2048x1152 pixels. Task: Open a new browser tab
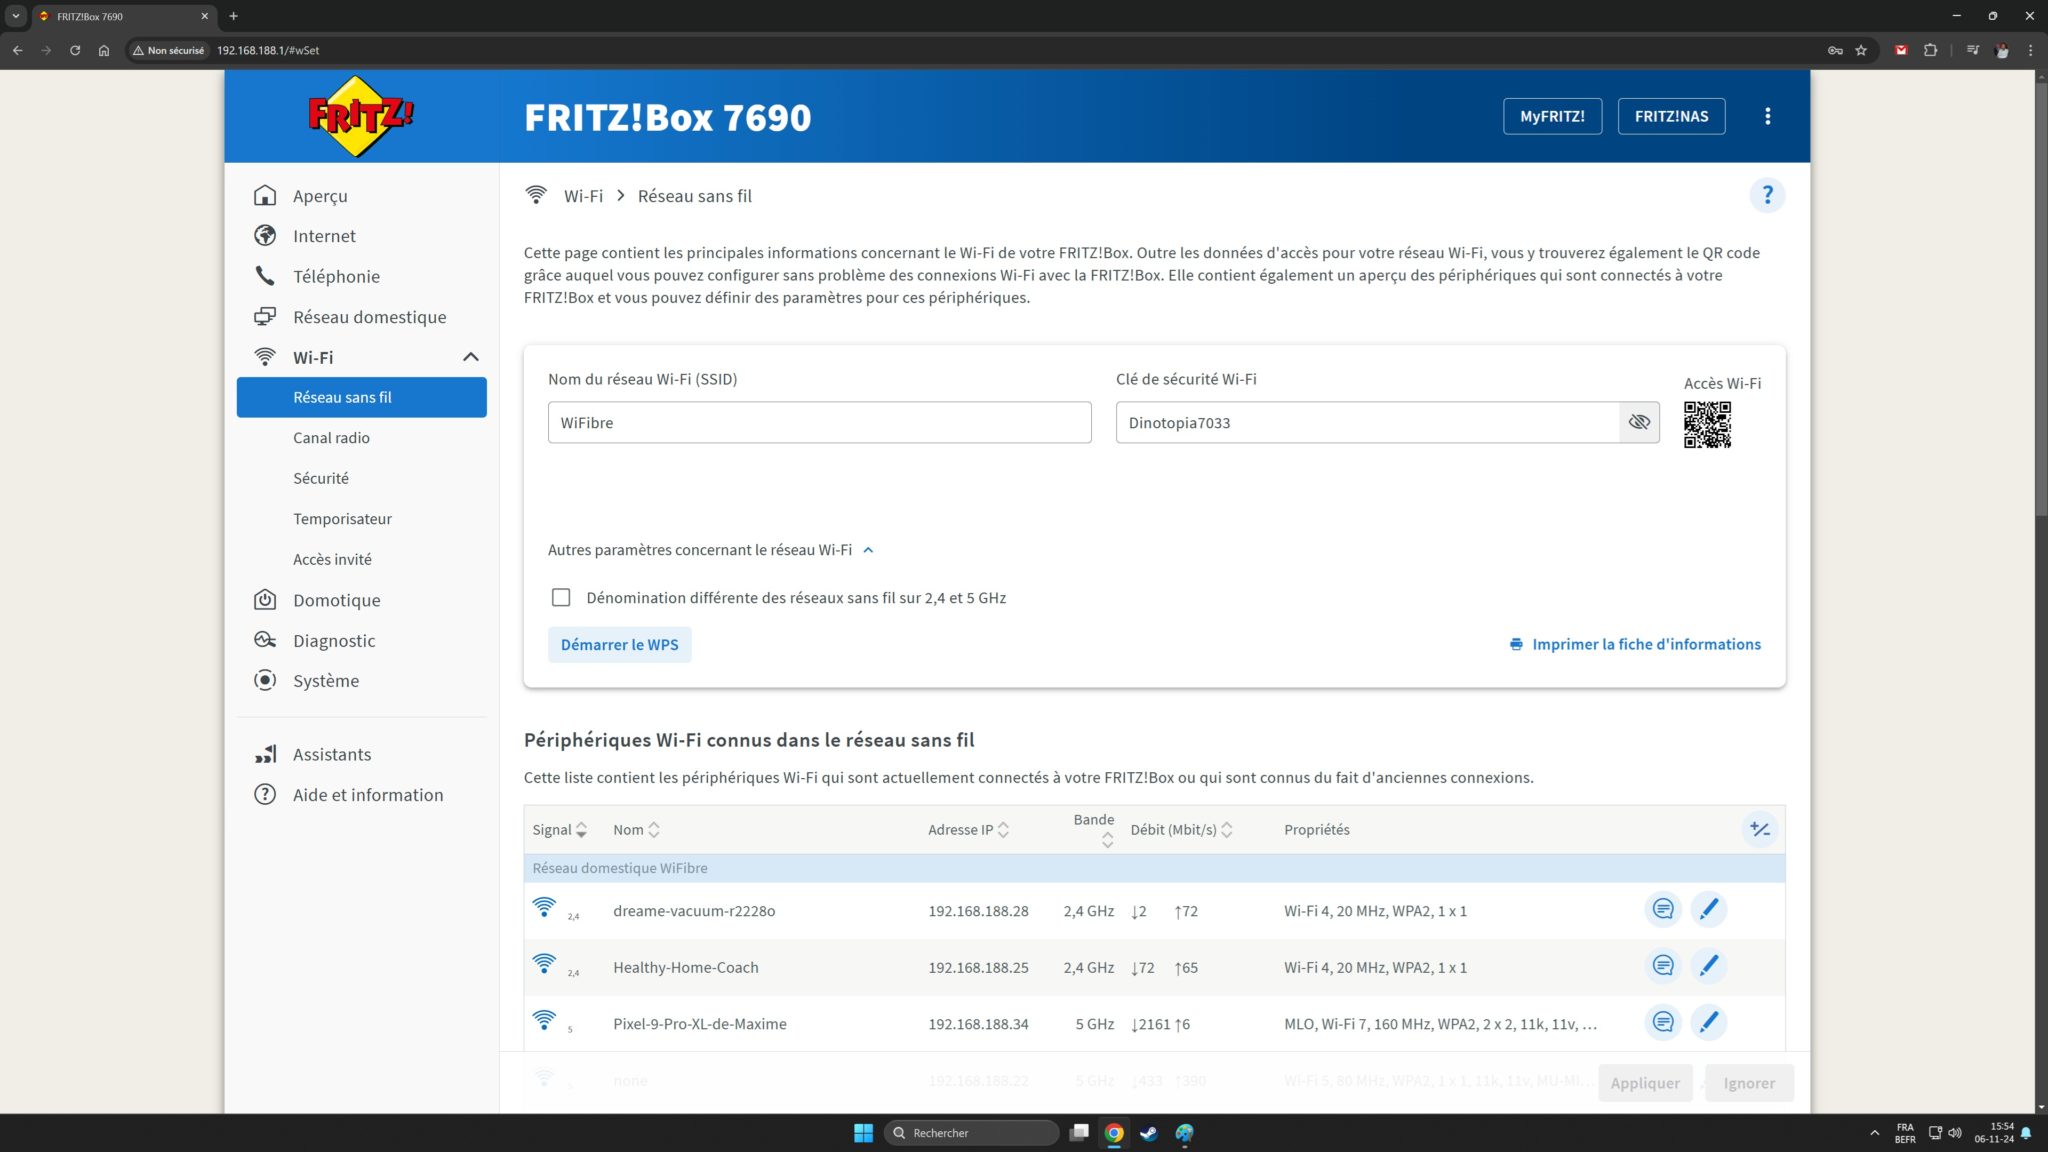point(233,16)
